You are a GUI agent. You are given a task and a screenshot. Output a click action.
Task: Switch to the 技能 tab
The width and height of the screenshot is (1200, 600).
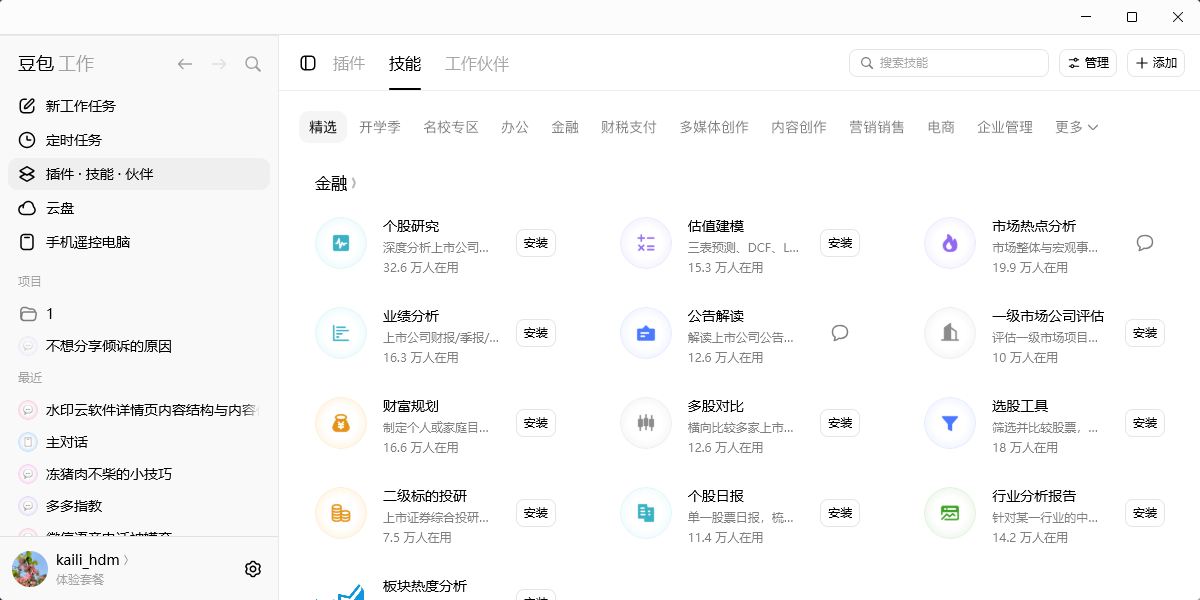[405, 64]
